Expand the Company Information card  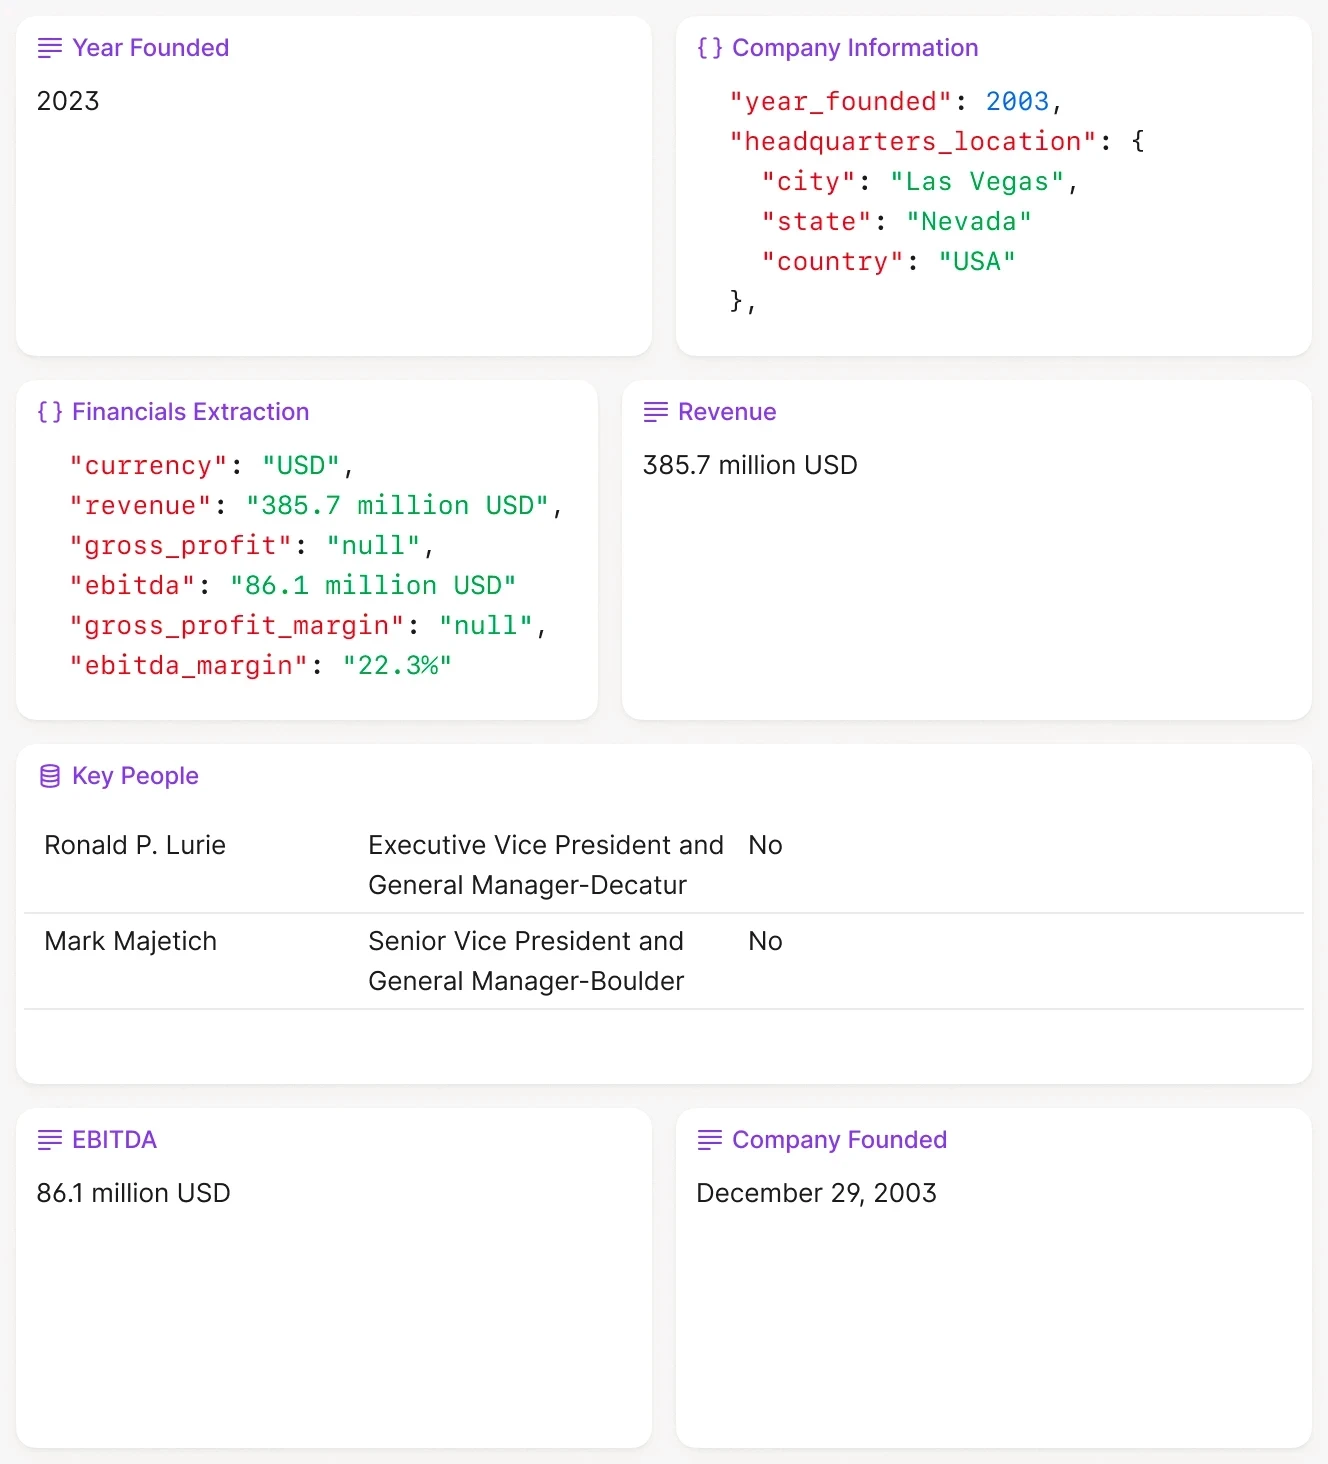pyautogui.click(x=854, y=47)
